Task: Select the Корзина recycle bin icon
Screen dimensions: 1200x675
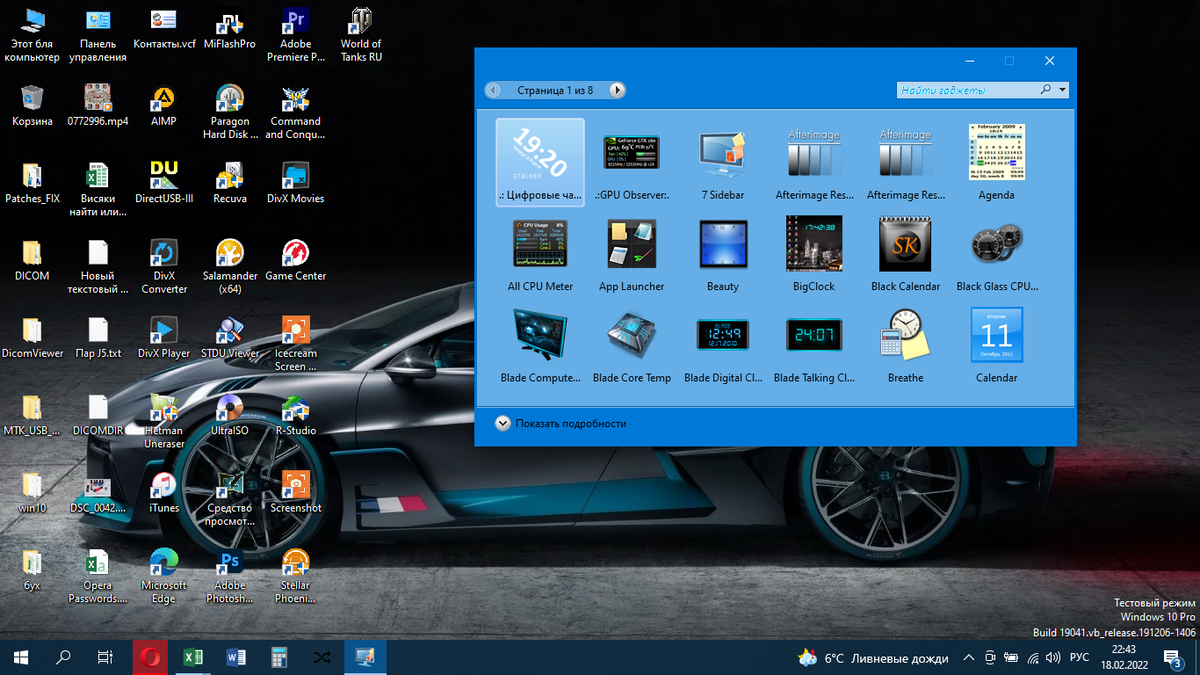Action: click(32, 105)
